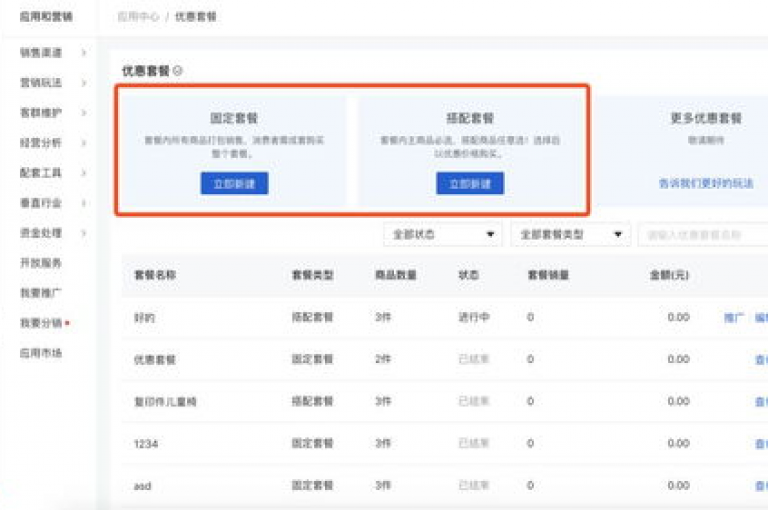Click the 应用中心 breadcrumb link
The width and height of the screenshot is (768, 510).
tap(138, 17)
